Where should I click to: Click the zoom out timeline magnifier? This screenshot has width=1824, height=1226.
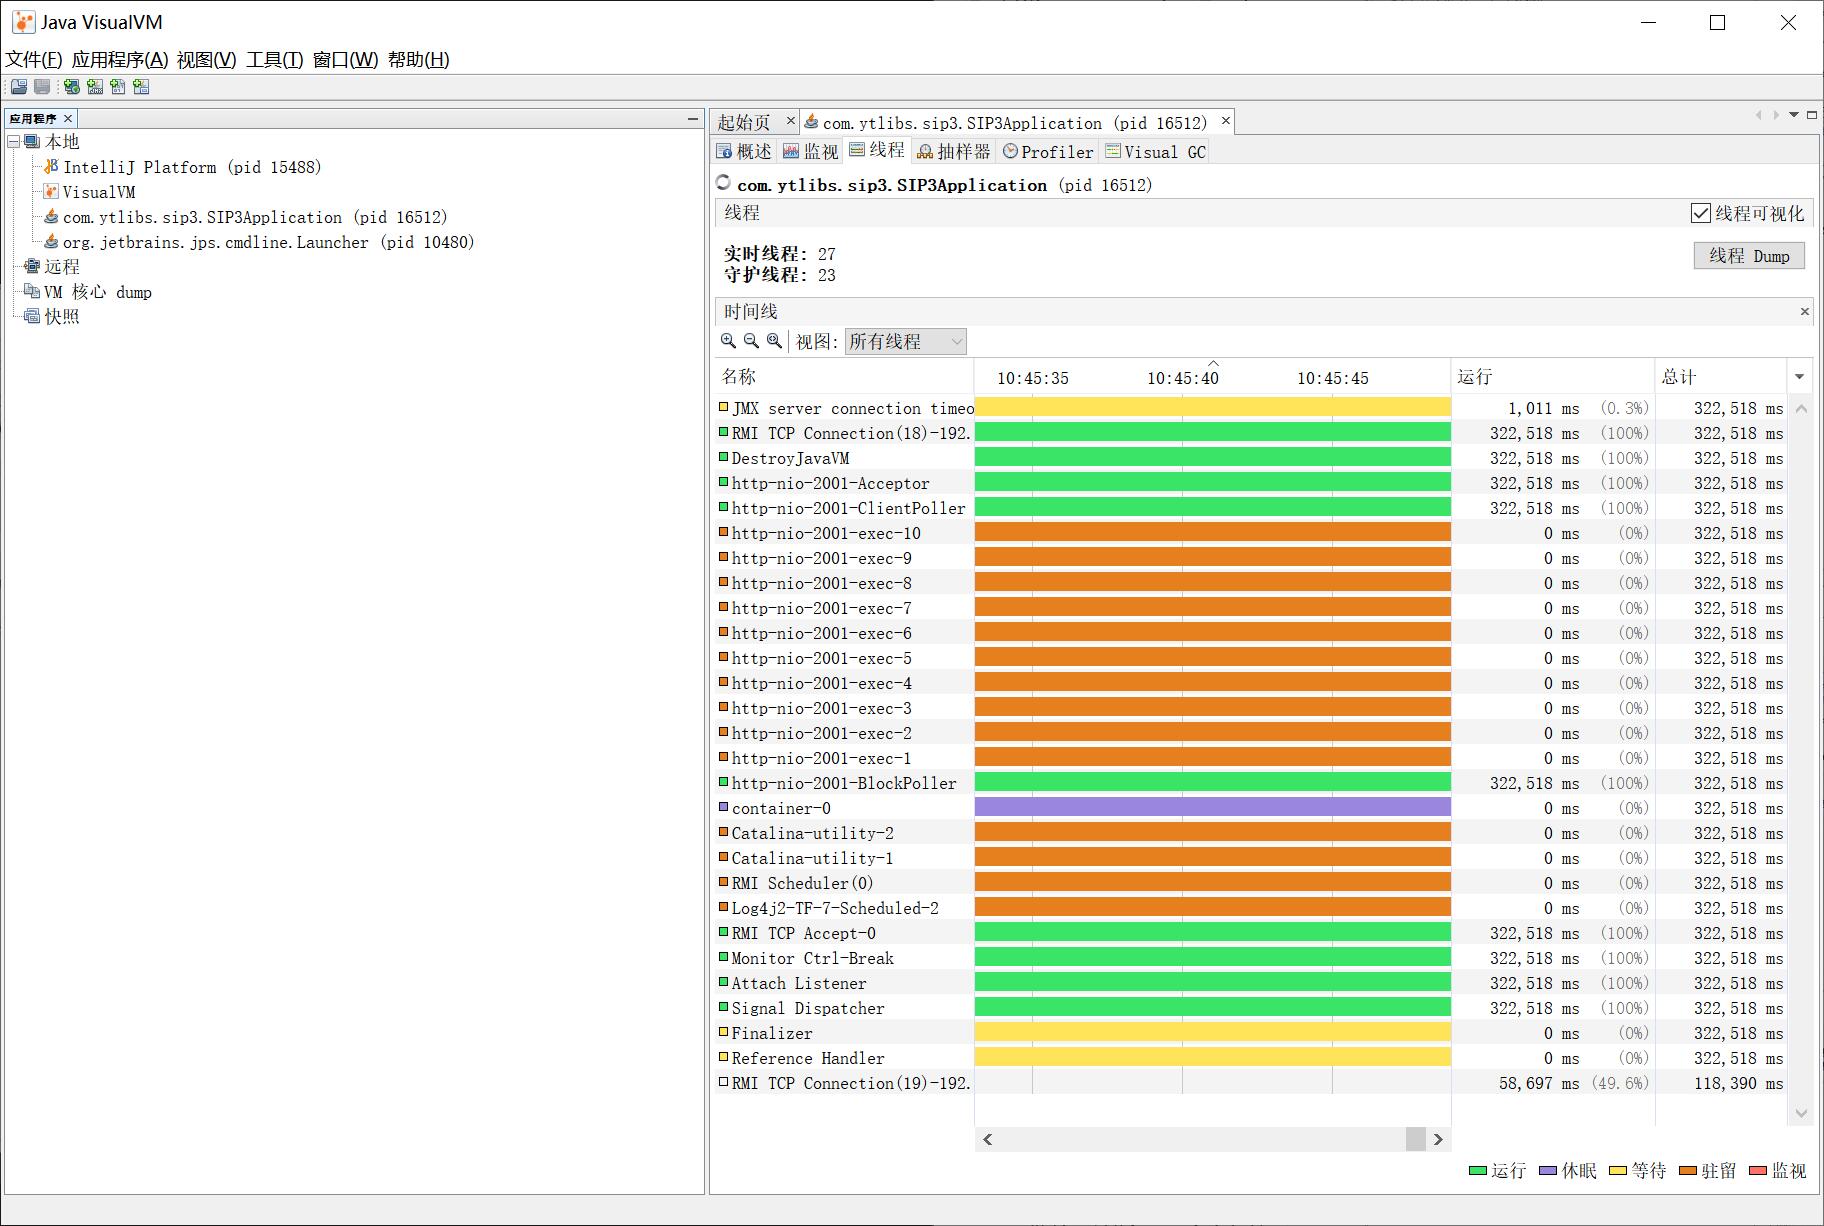pyautogui.click(x=751, y=341)
